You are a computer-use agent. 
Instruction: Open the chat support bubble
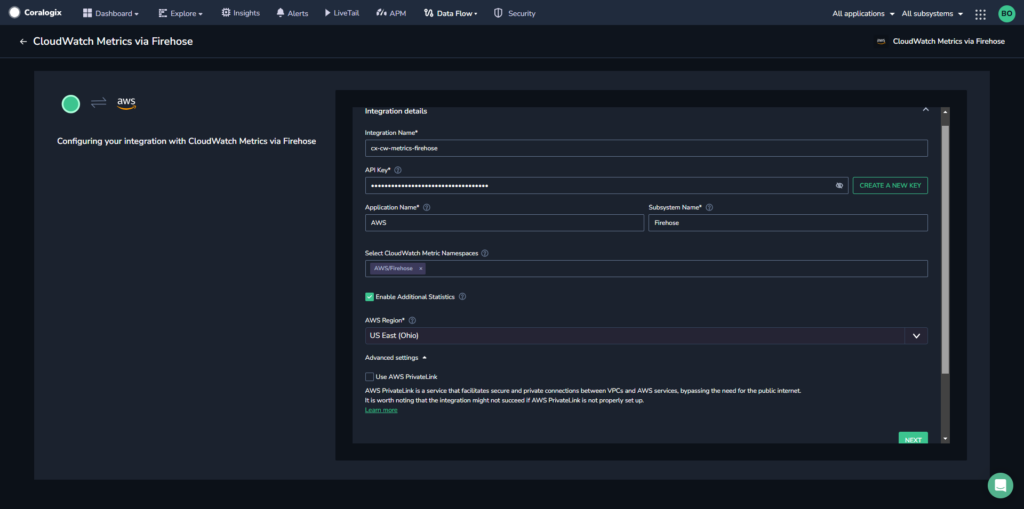pos(1000,485)
